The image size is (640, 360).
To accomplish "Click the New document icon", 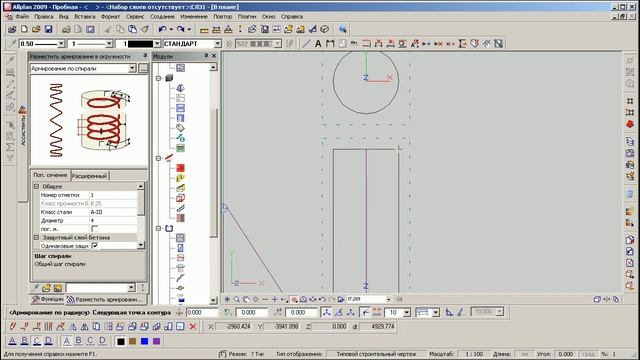I will (24, 29).
